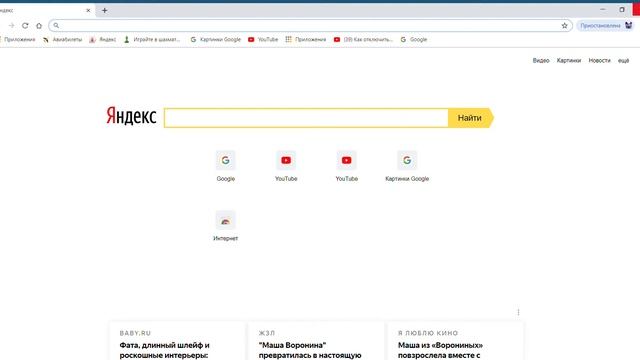Focus the Yandex search input field
Image resolution: width=640 pixels, height=360 pixels.
[306, 118]
